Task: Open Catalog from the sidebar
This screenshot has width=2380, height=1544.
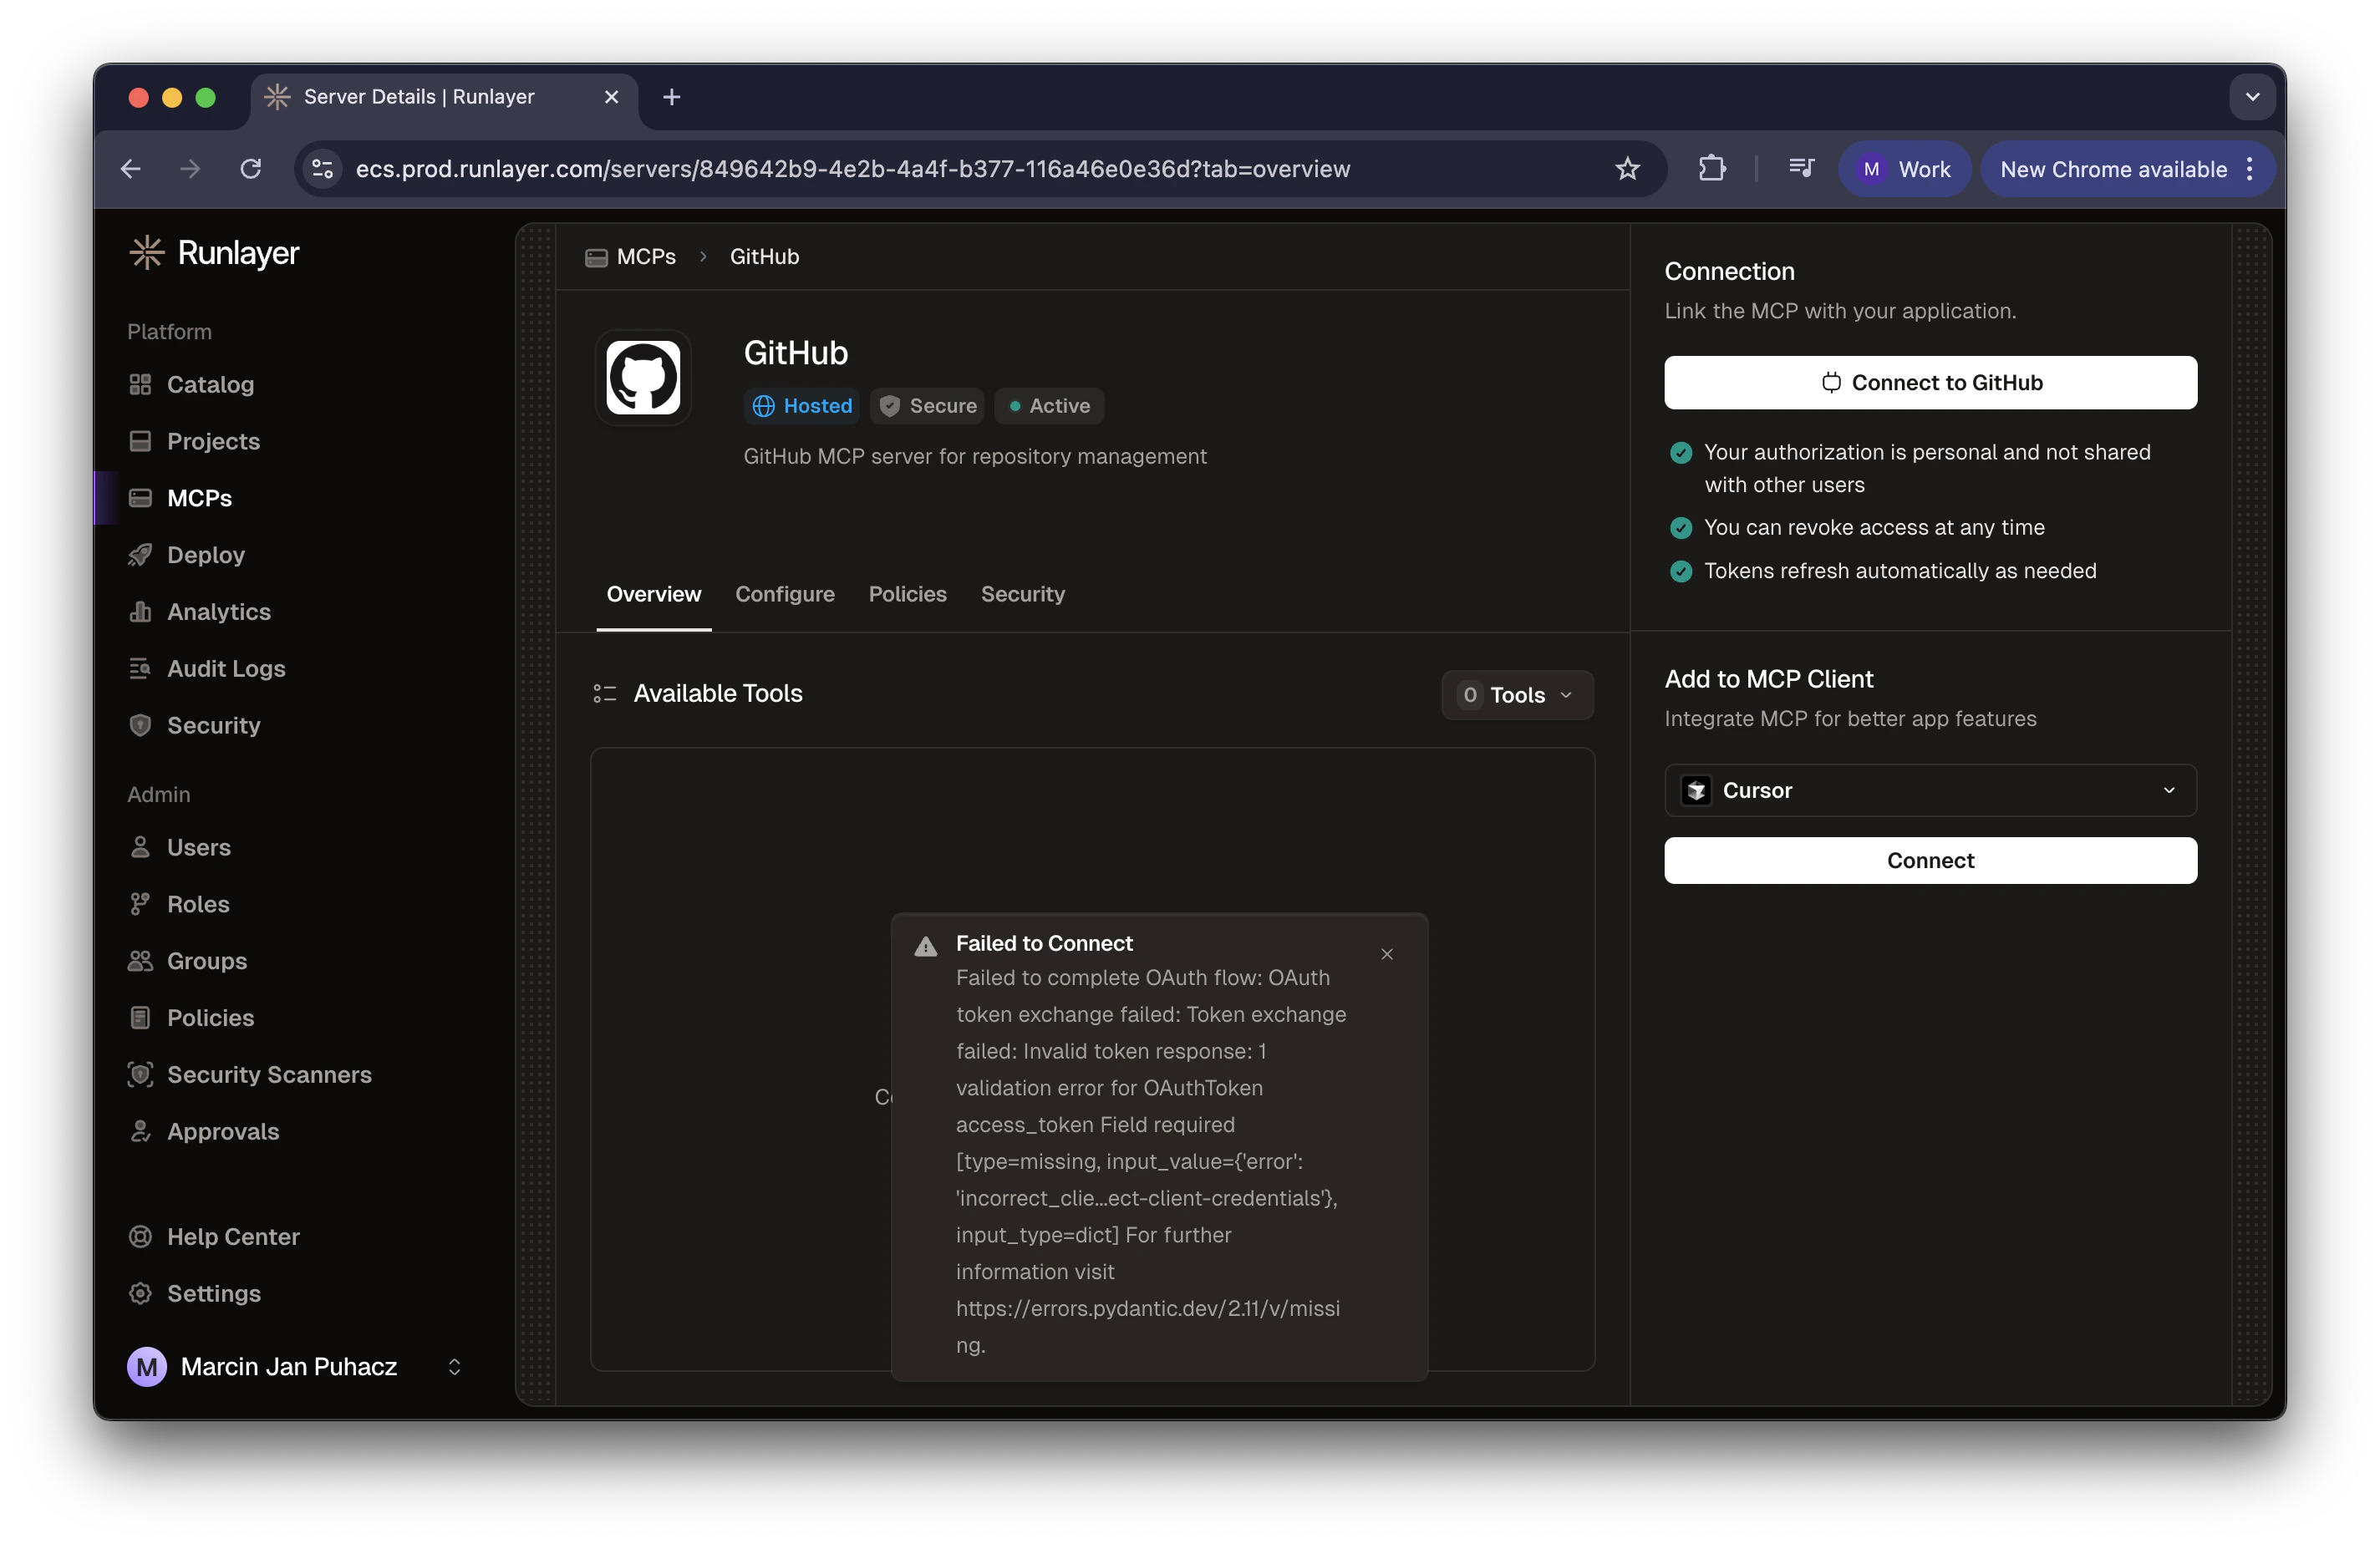Action: tap(210, 384)
